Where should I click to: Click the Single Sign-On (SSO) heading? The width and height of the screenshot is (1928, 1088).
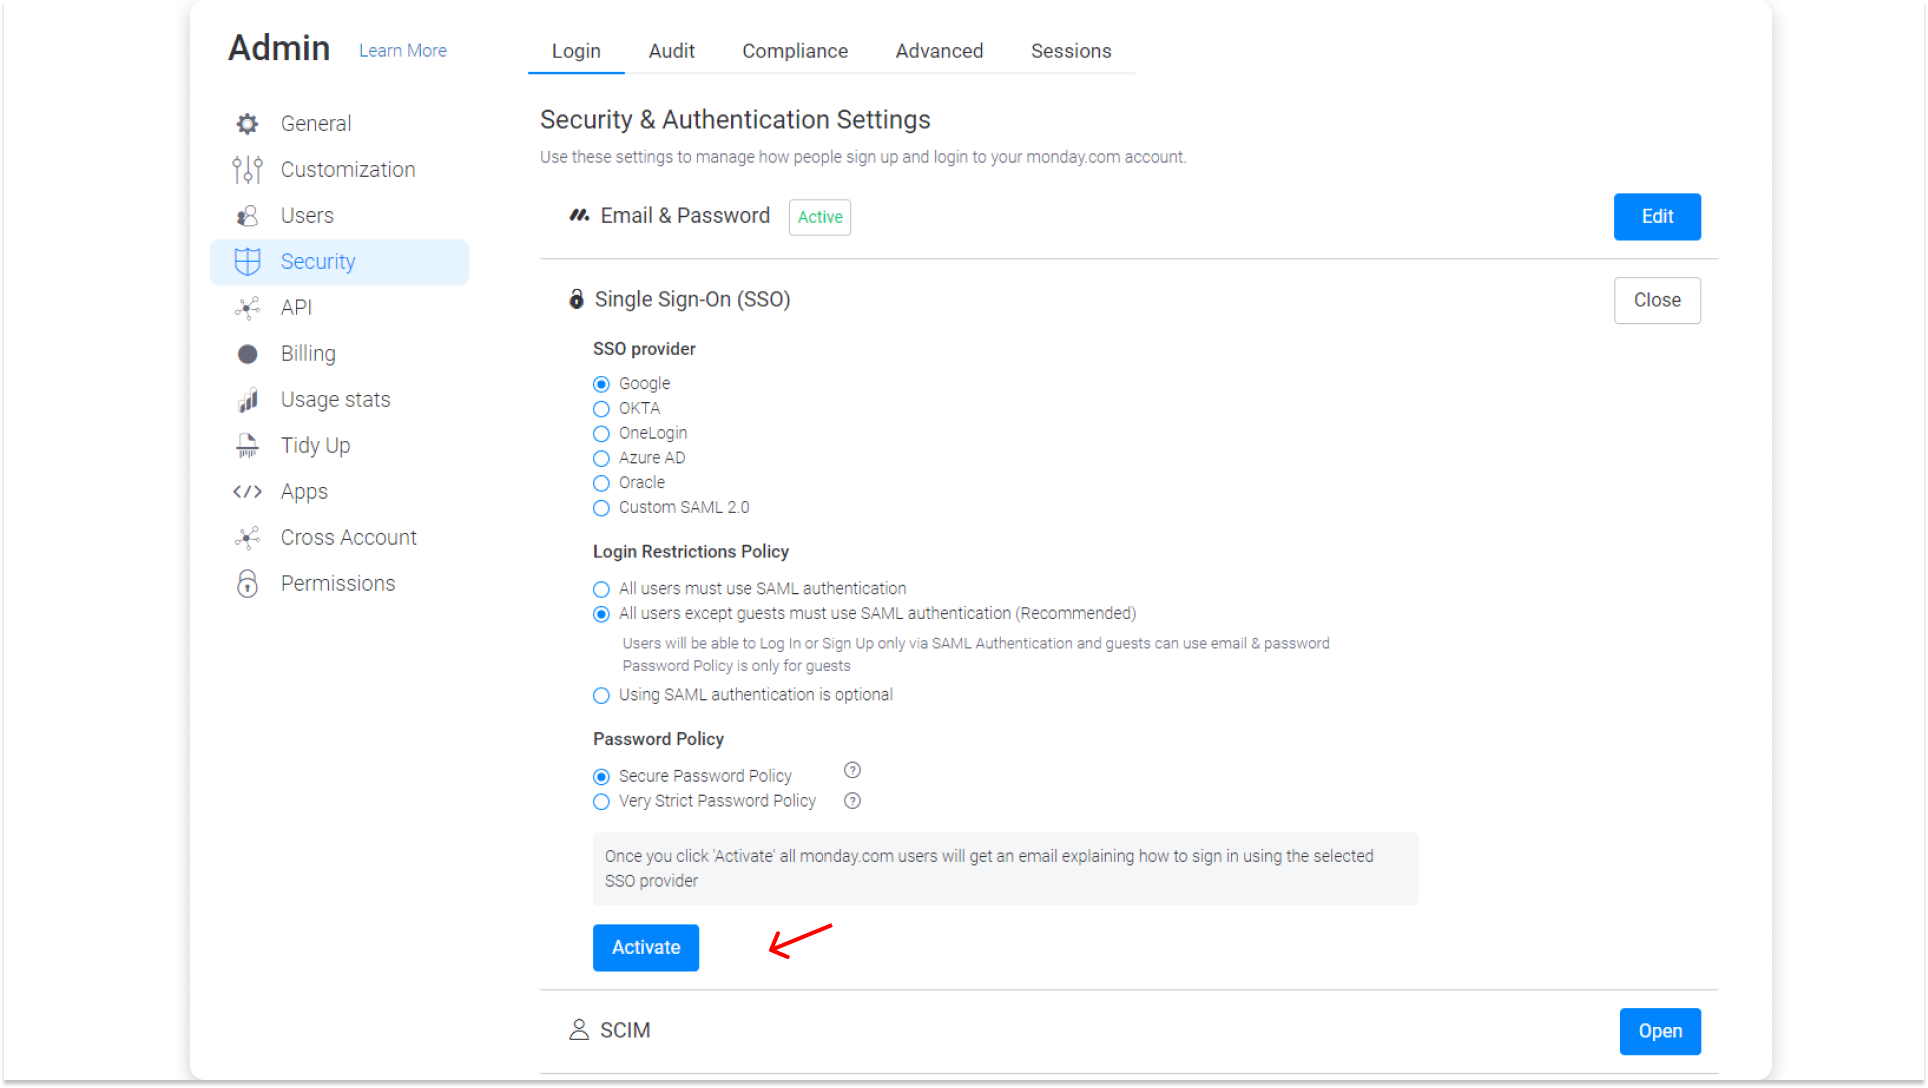[693, 300]
